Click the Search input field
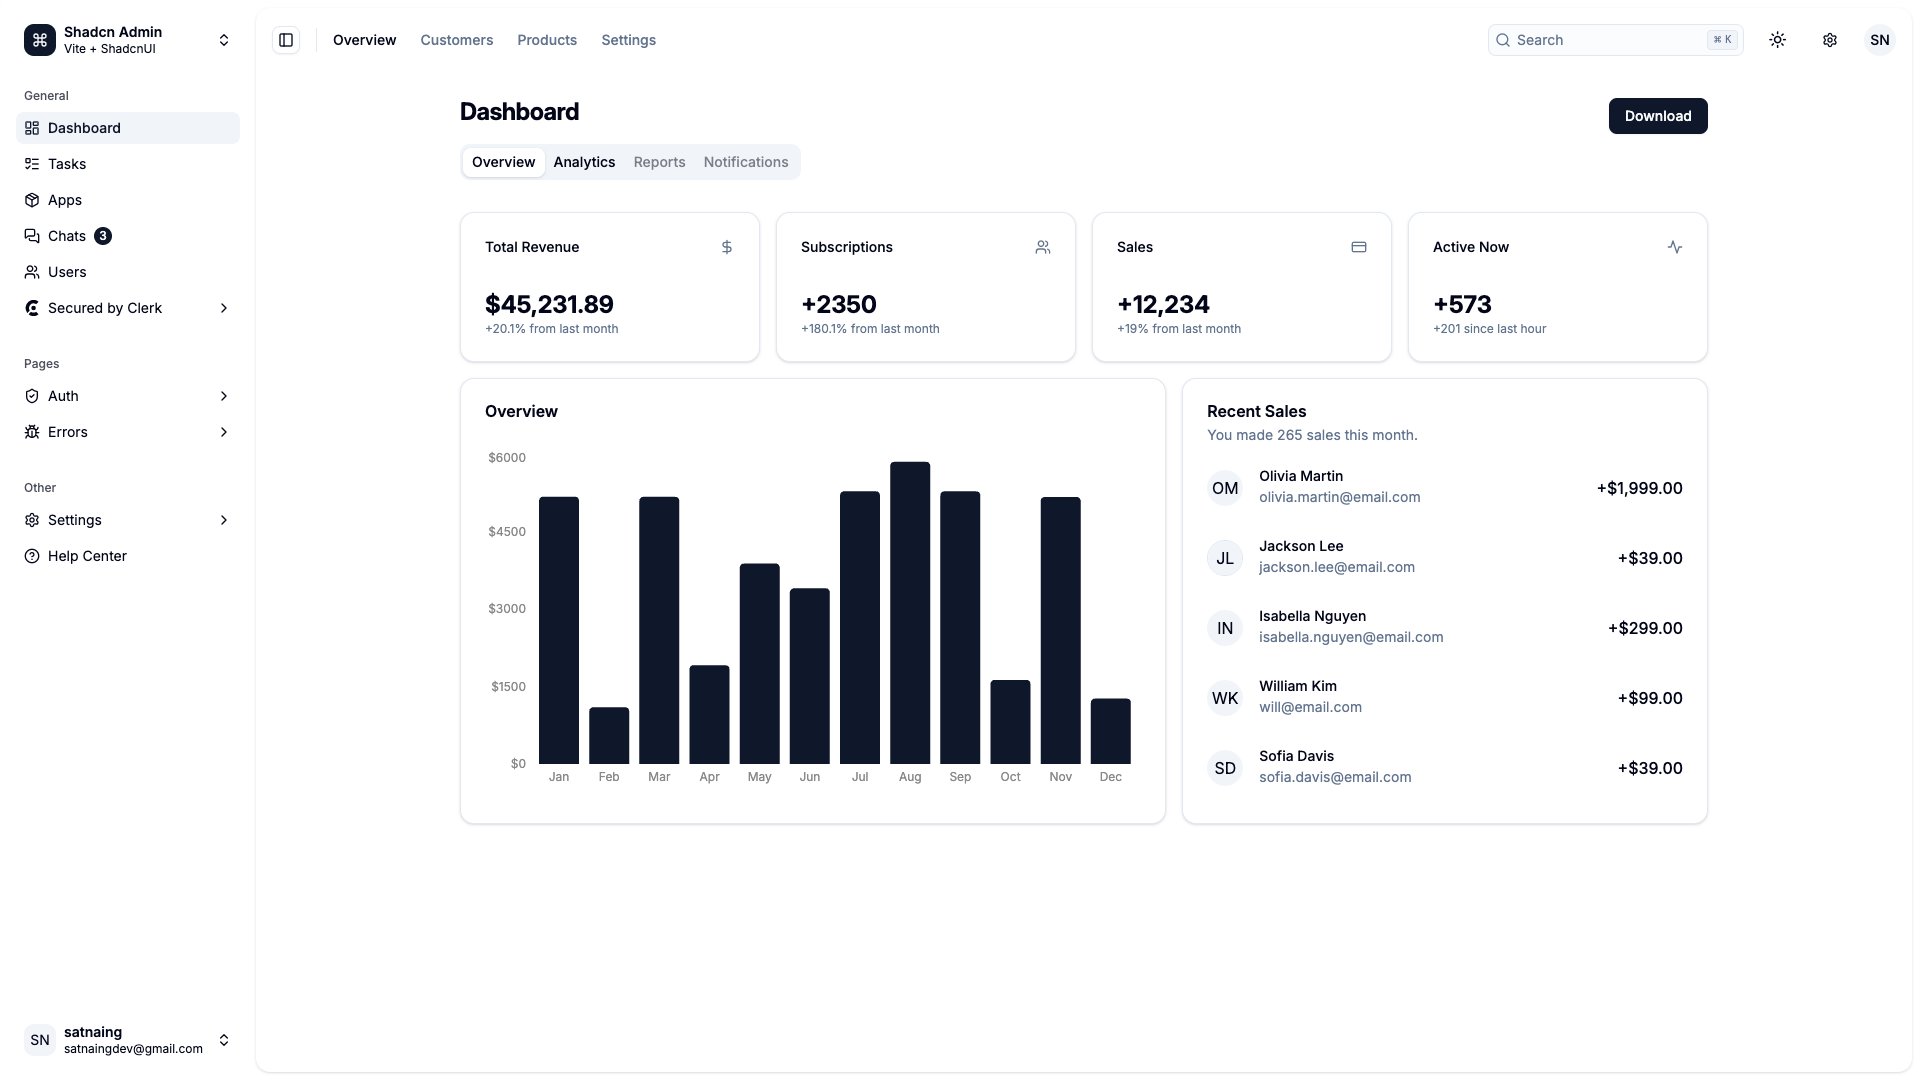 click(x=1600, y=39)
